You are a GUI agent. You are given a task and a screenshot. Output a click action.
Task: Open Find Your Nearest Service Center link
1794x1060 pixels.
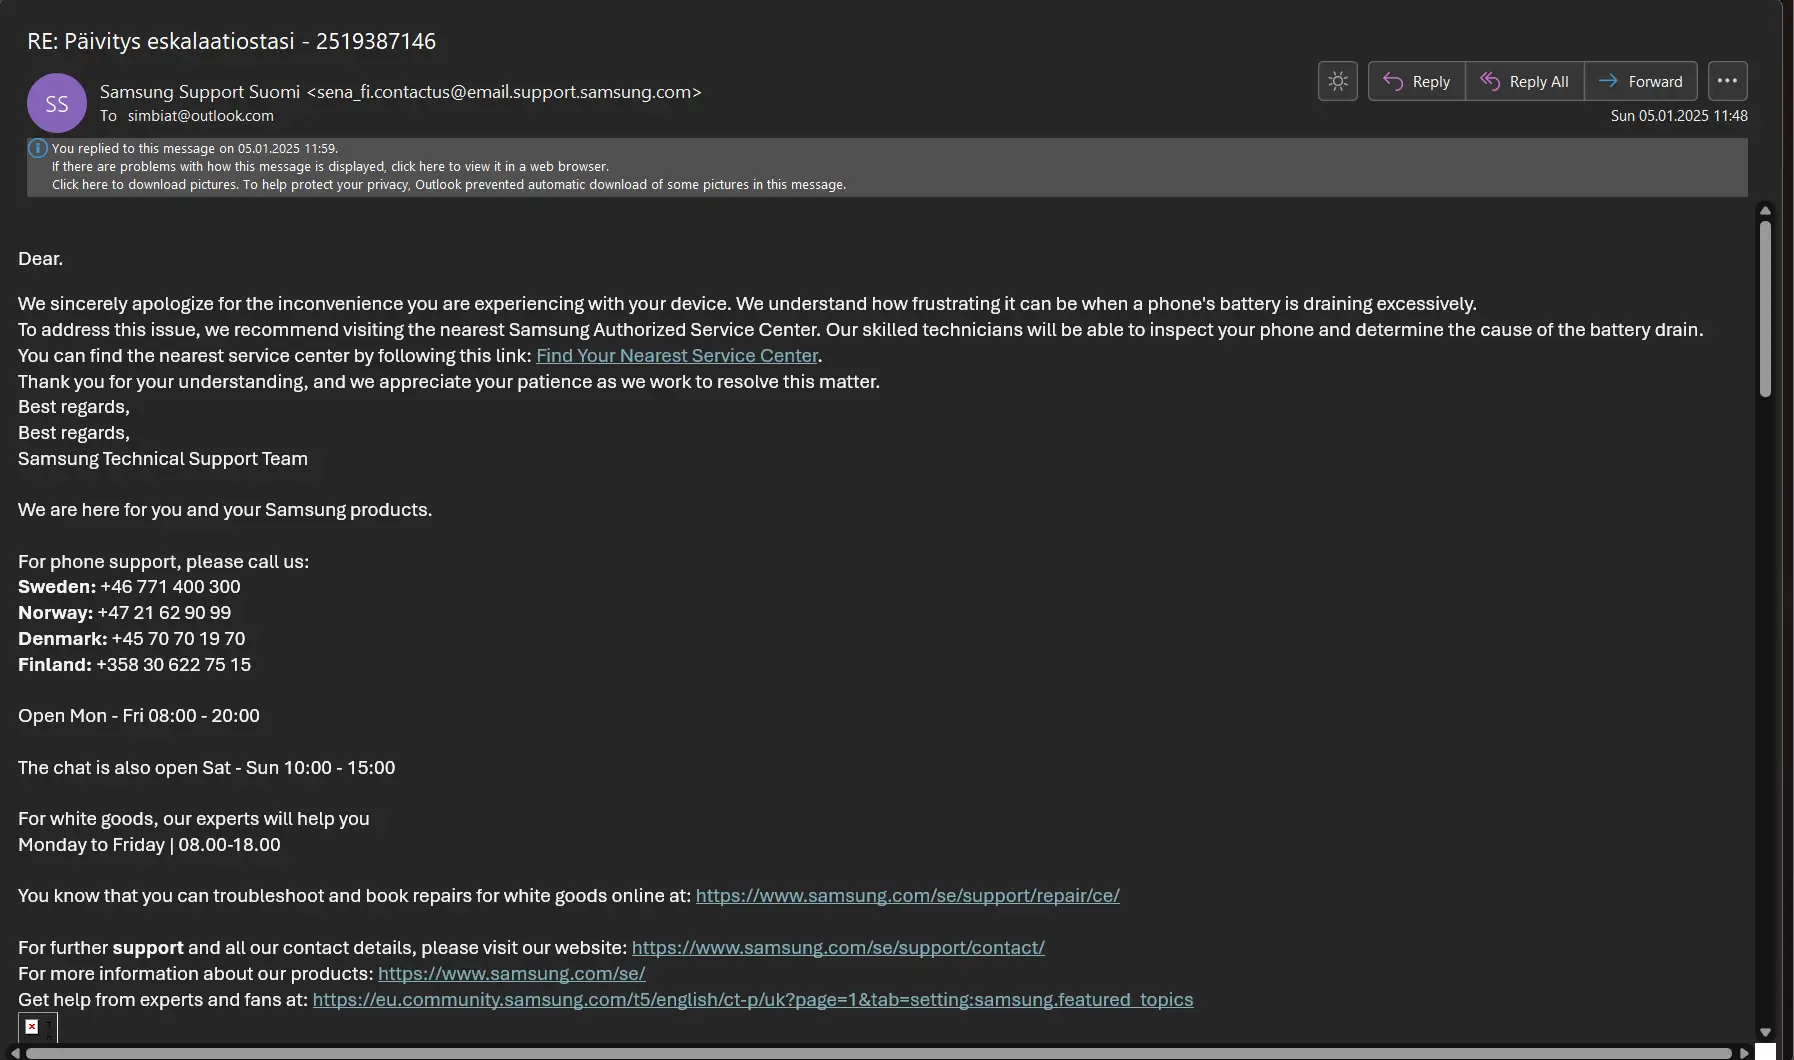[677, 355]
